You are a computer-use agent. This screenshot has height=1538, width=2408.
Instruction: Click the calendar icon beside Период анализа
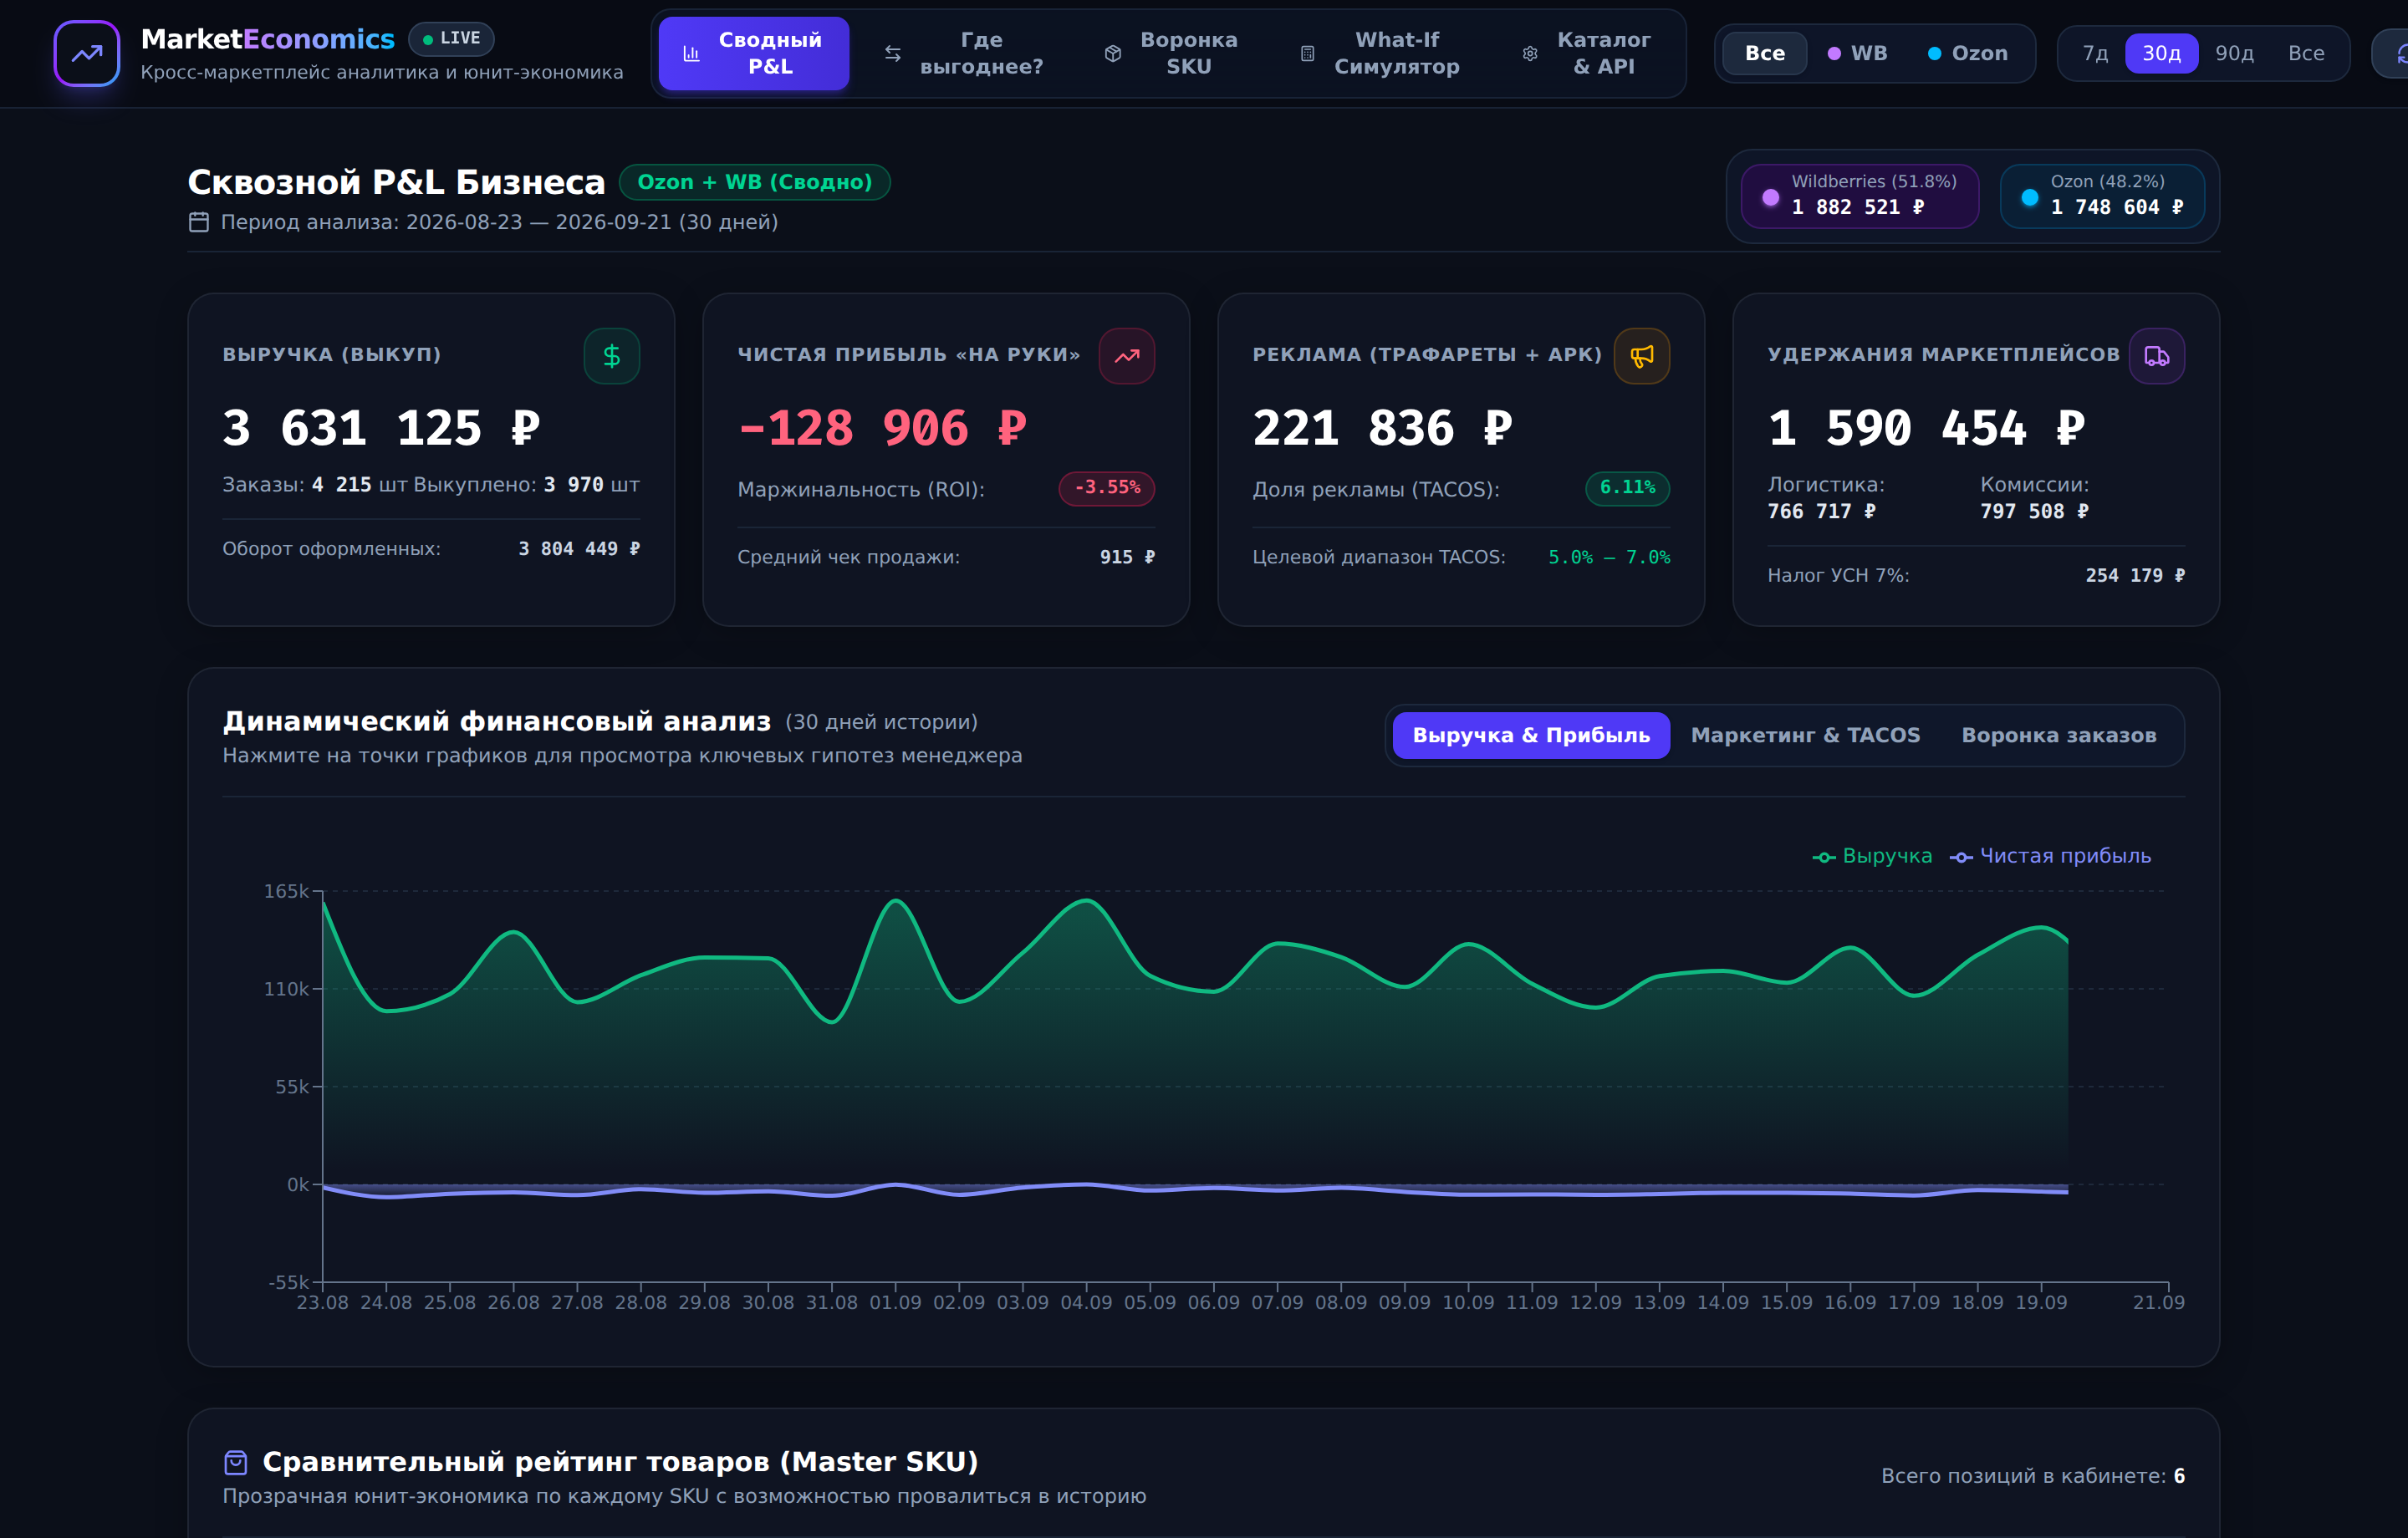click(x=199, y=222)
